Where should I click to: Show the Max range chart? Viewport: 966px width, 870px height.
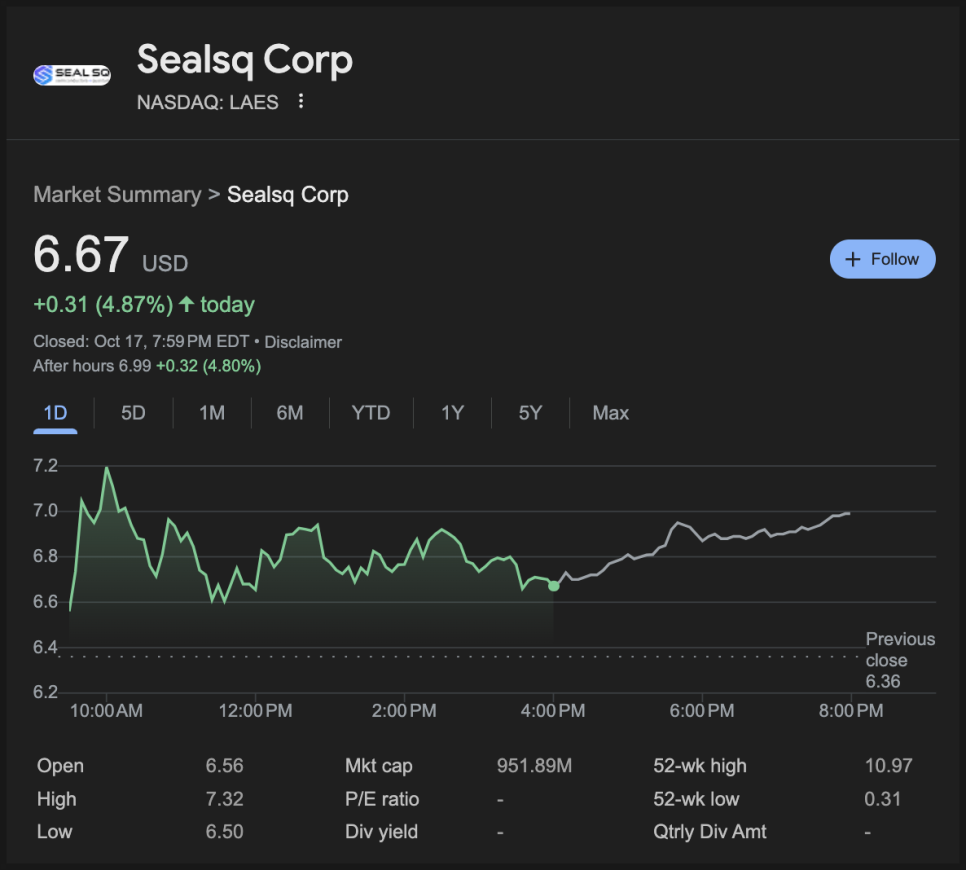click(x=610, y=413)
